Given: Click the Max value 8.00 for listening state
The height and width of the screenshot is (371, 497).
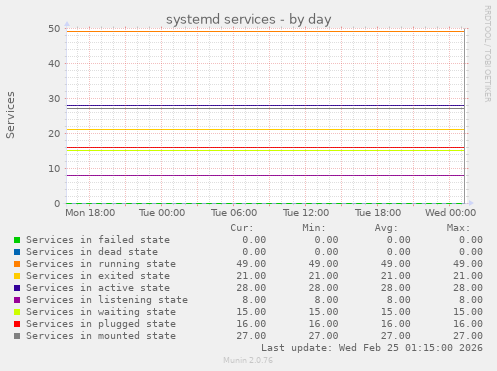Looking at the screenshot, I should click(471, 300).
